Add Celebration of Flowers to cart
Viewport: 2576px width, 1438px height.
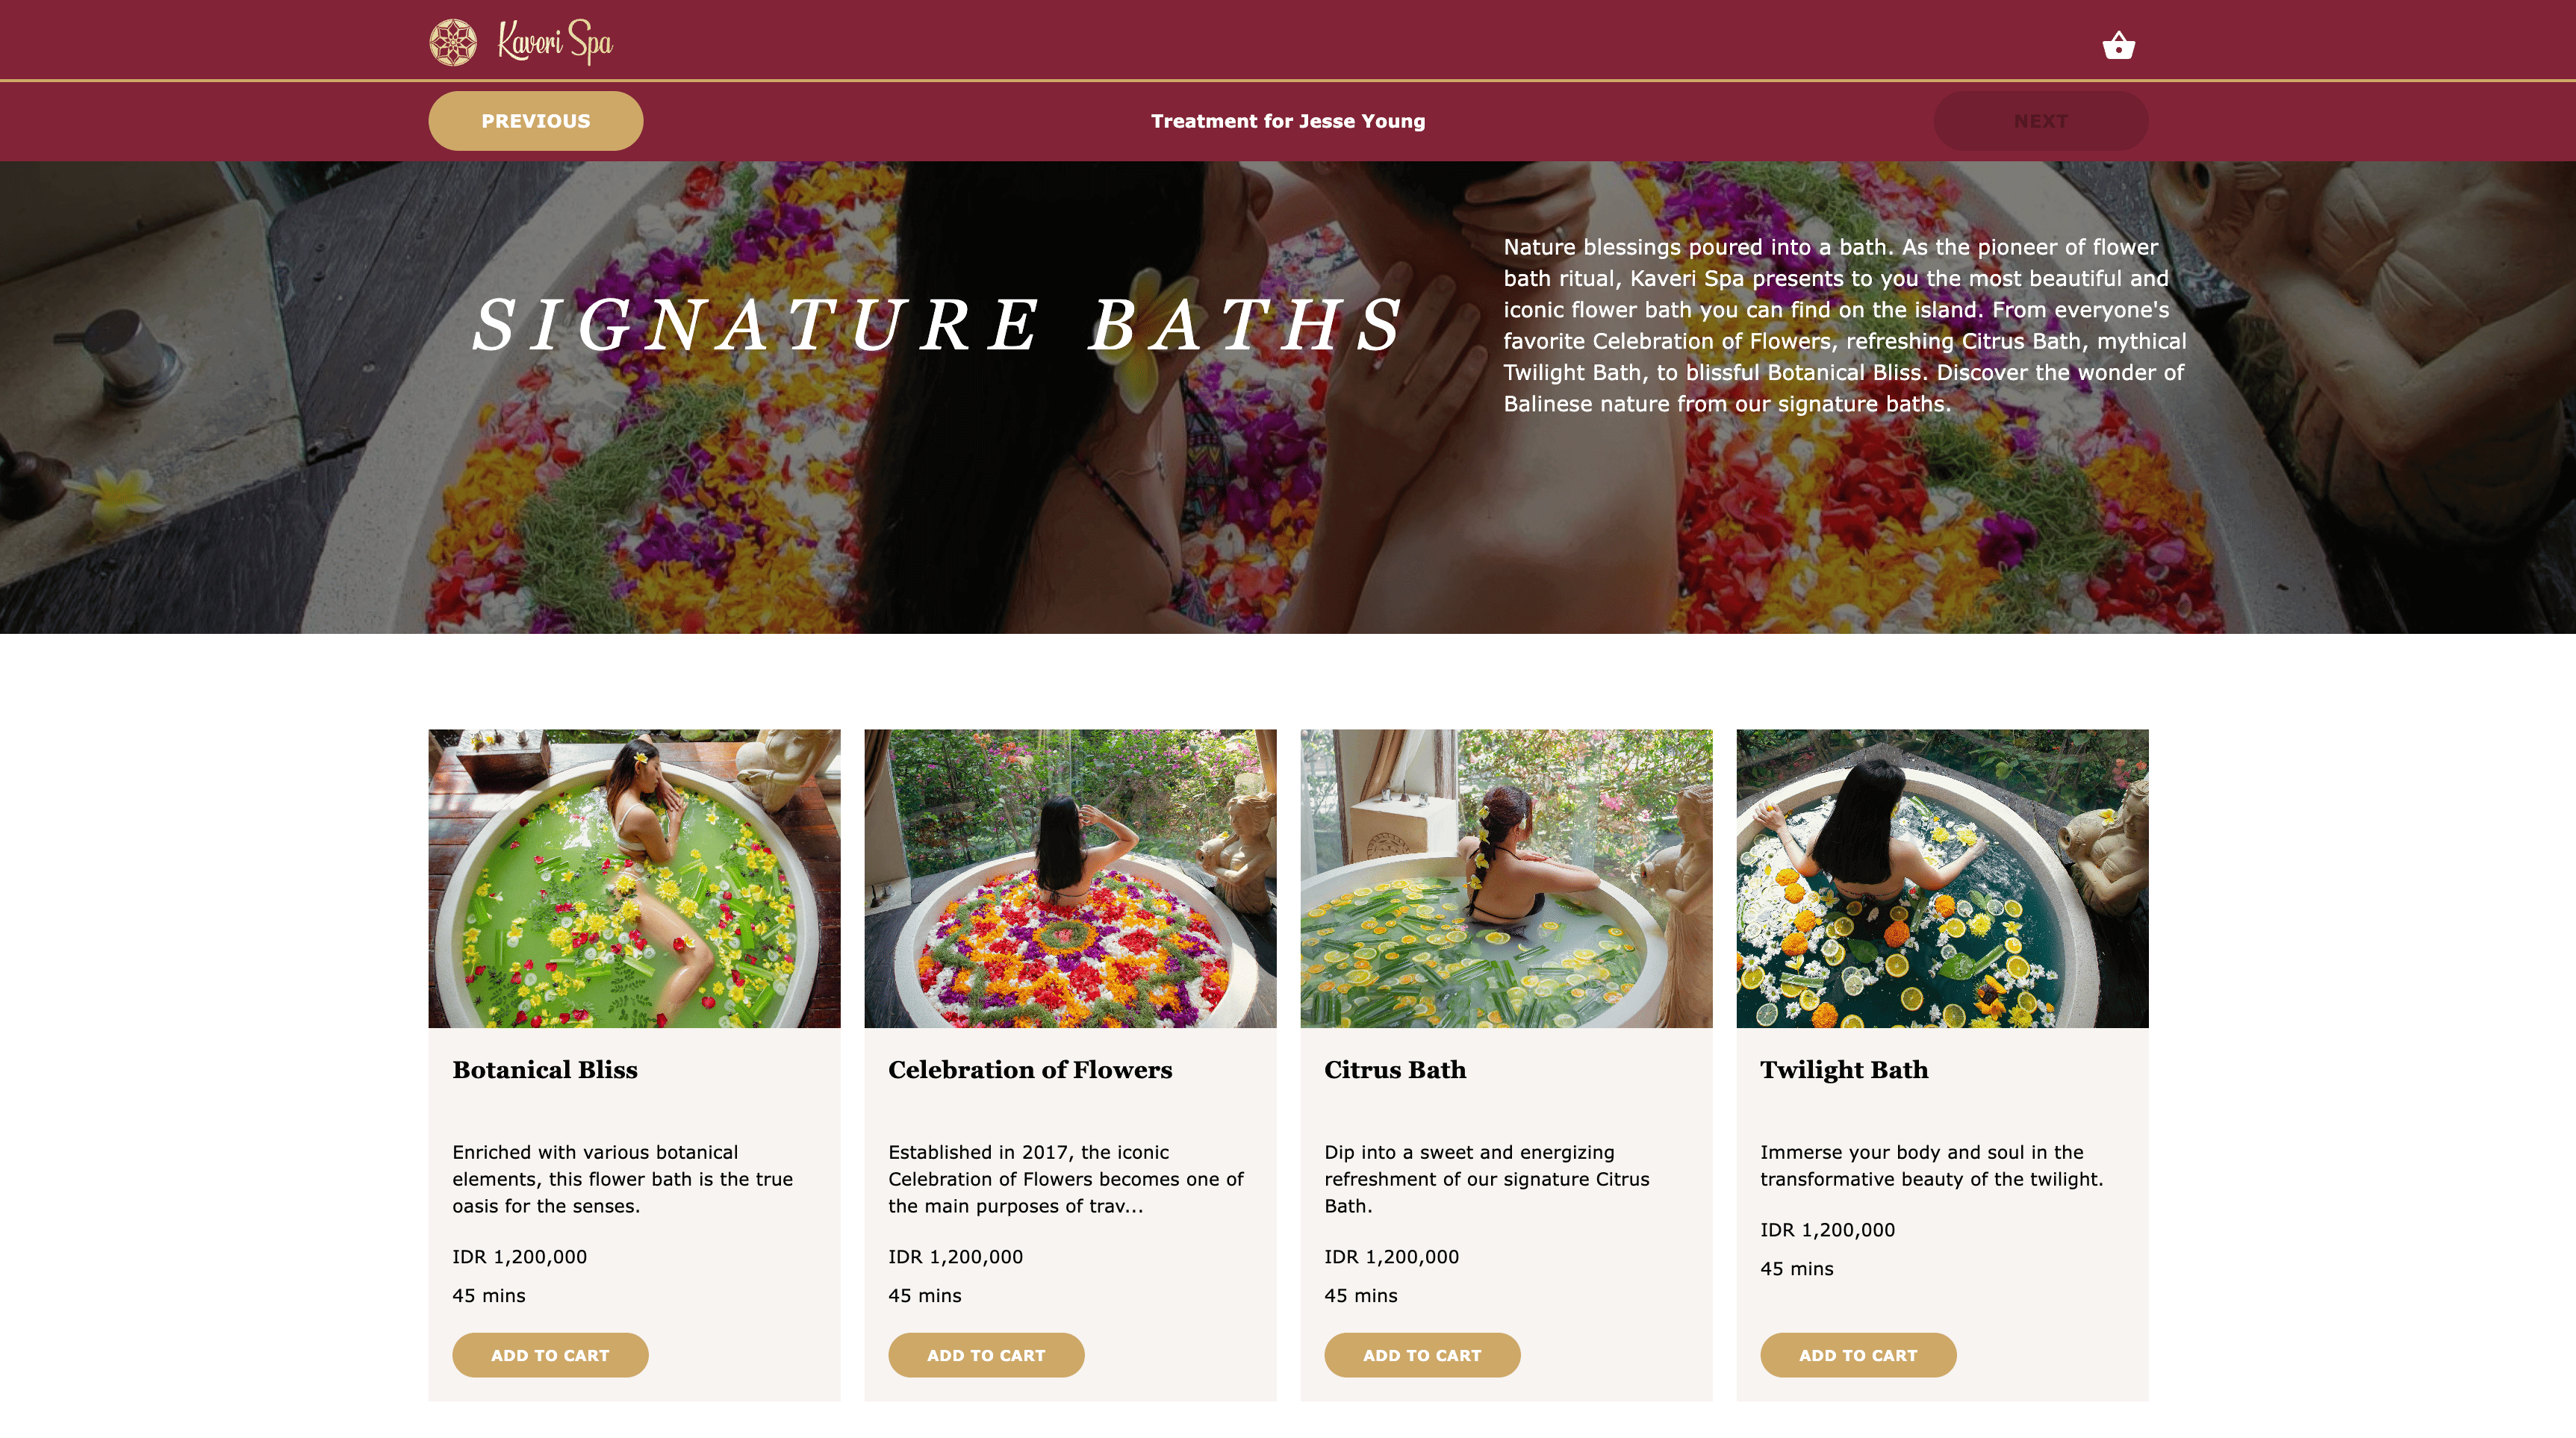point(986,1355)
